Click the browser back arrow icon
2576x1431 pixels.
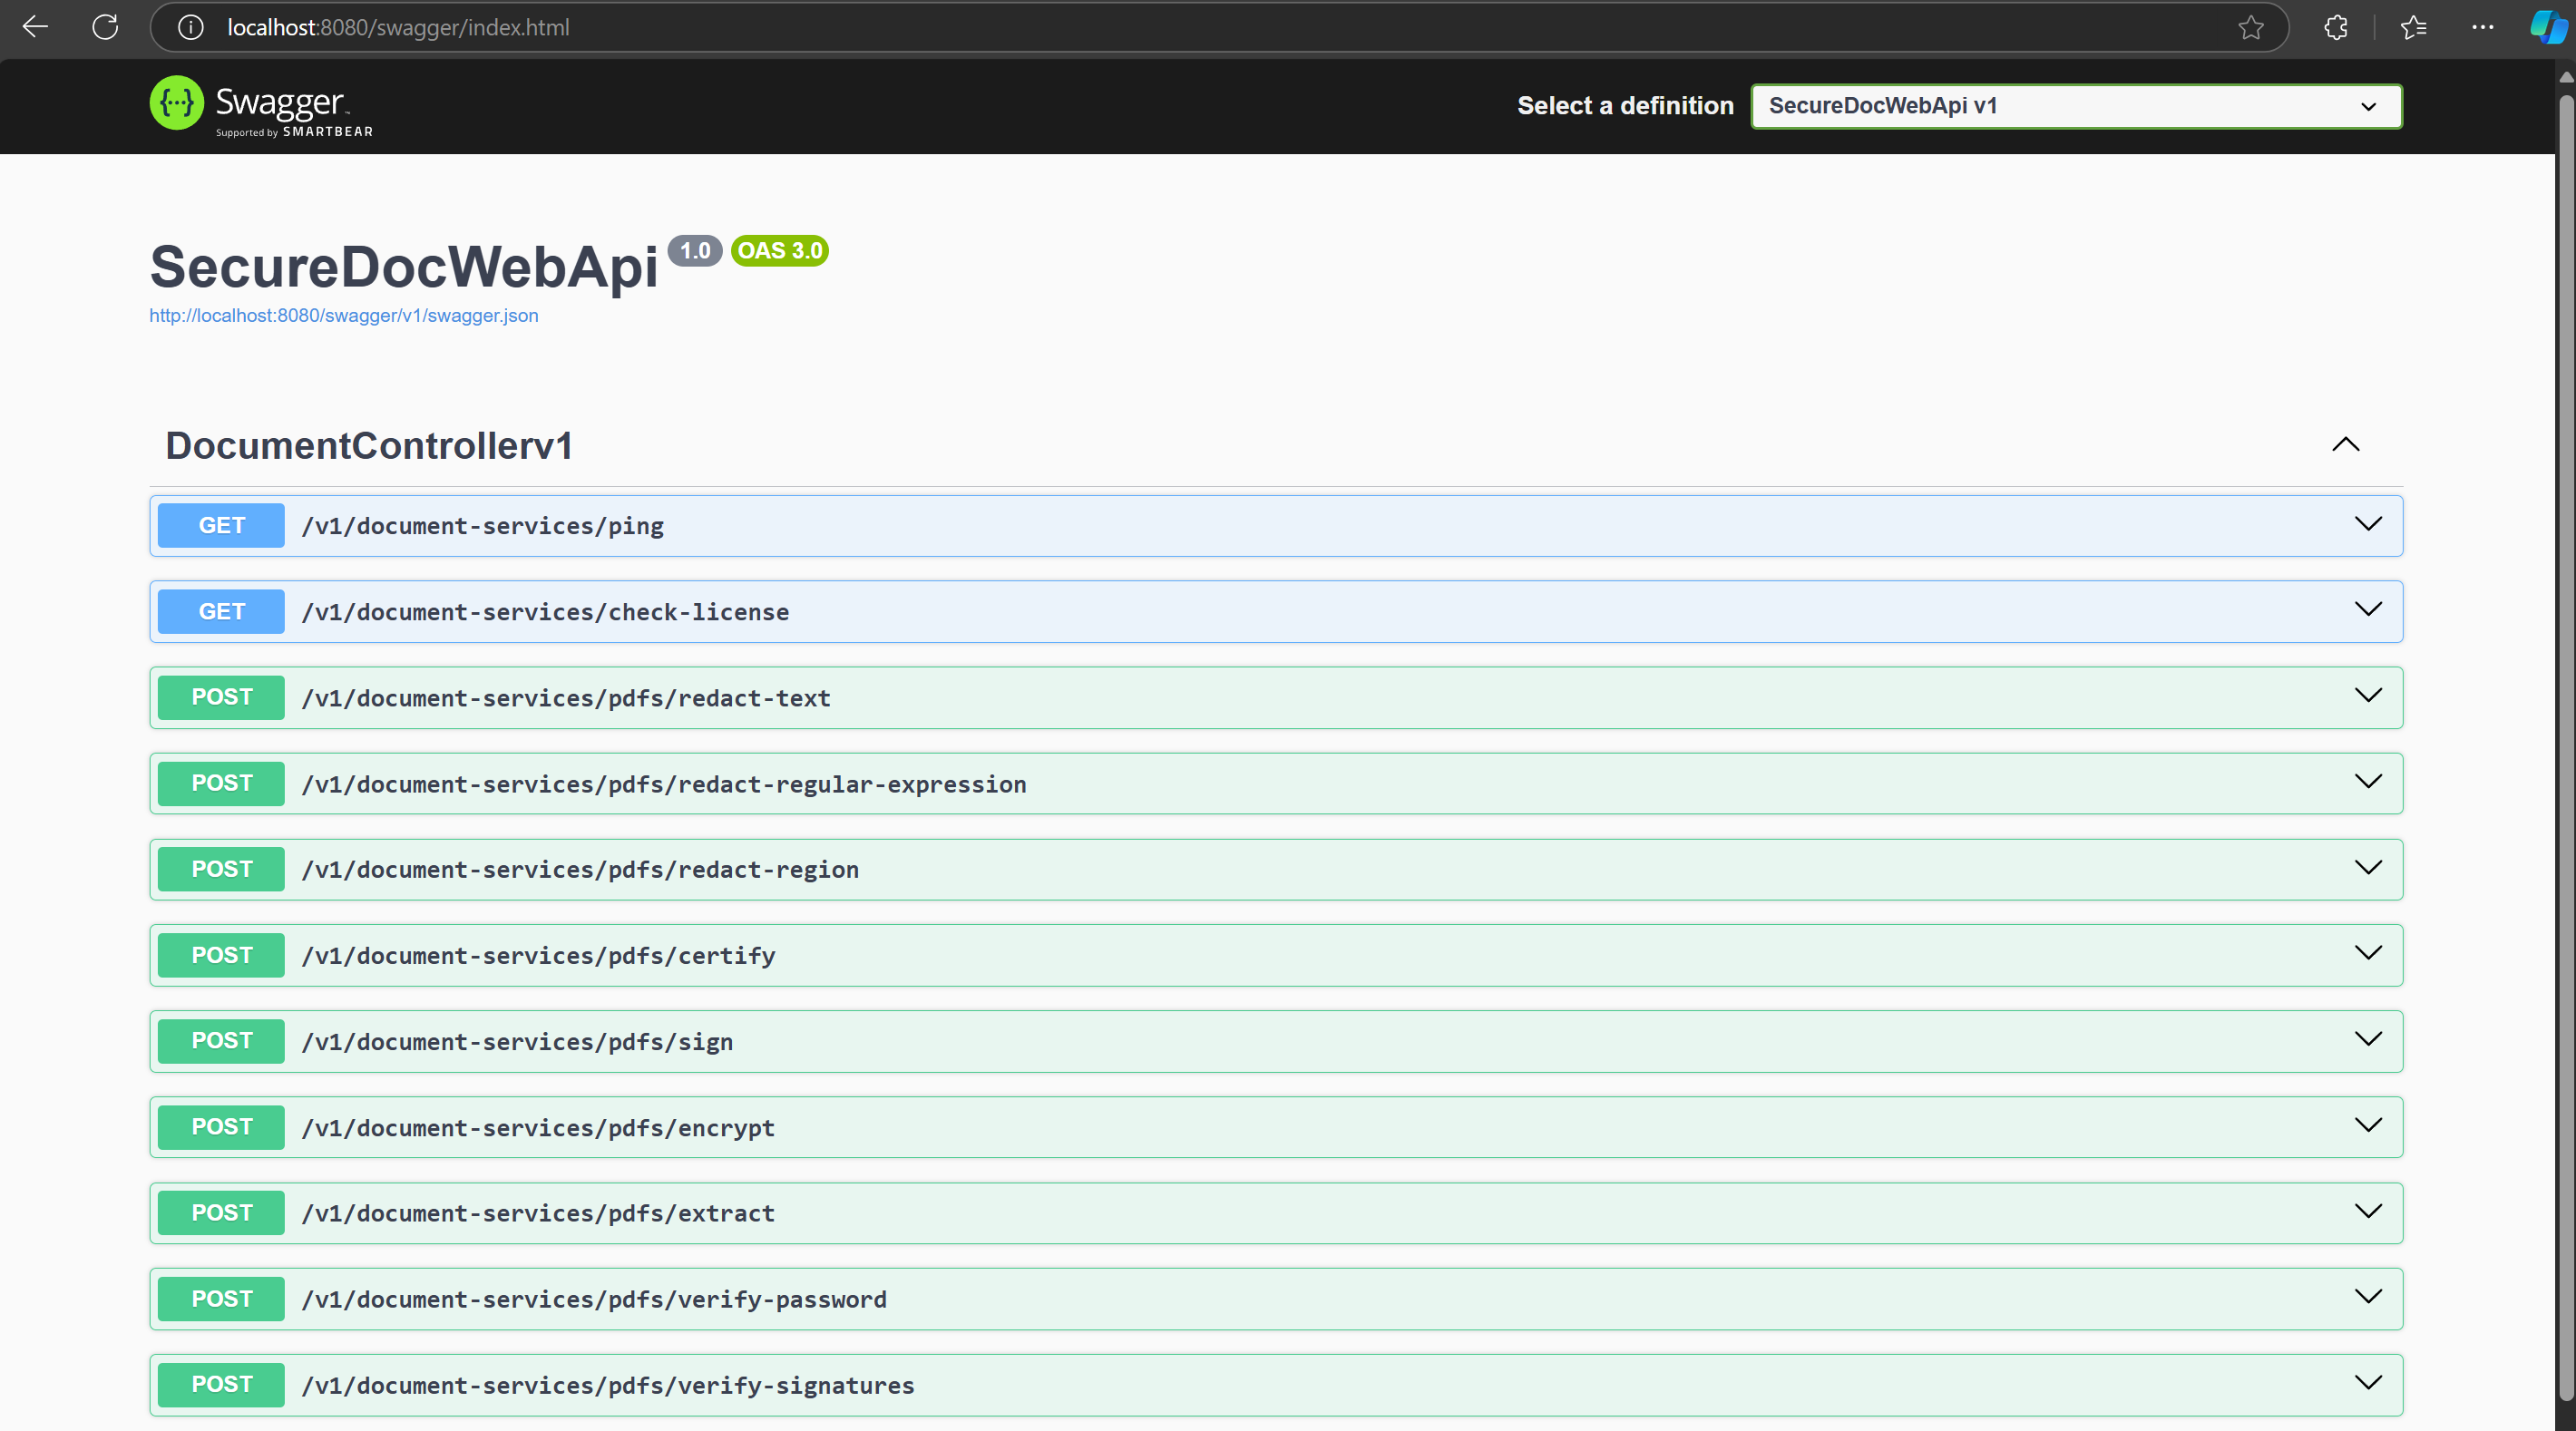tap(35, 27)
